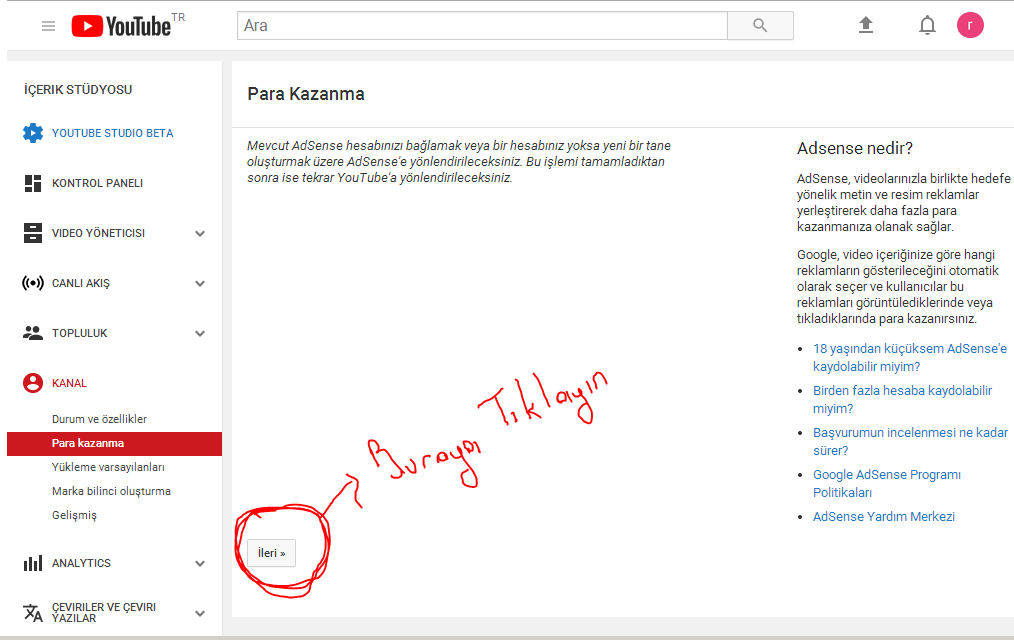Open link about being under 18 for AdSense
Screen dimensions: 1014x640
910,357
